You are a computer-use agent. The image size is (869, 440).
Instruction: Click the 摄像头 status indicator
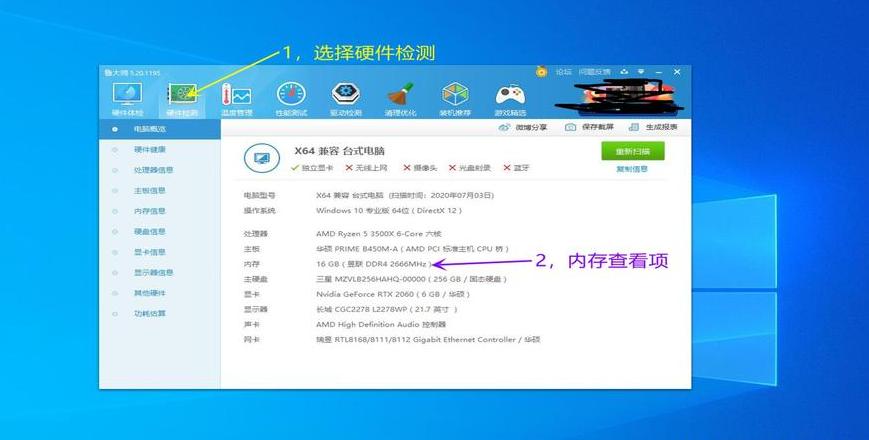point(420,168)
